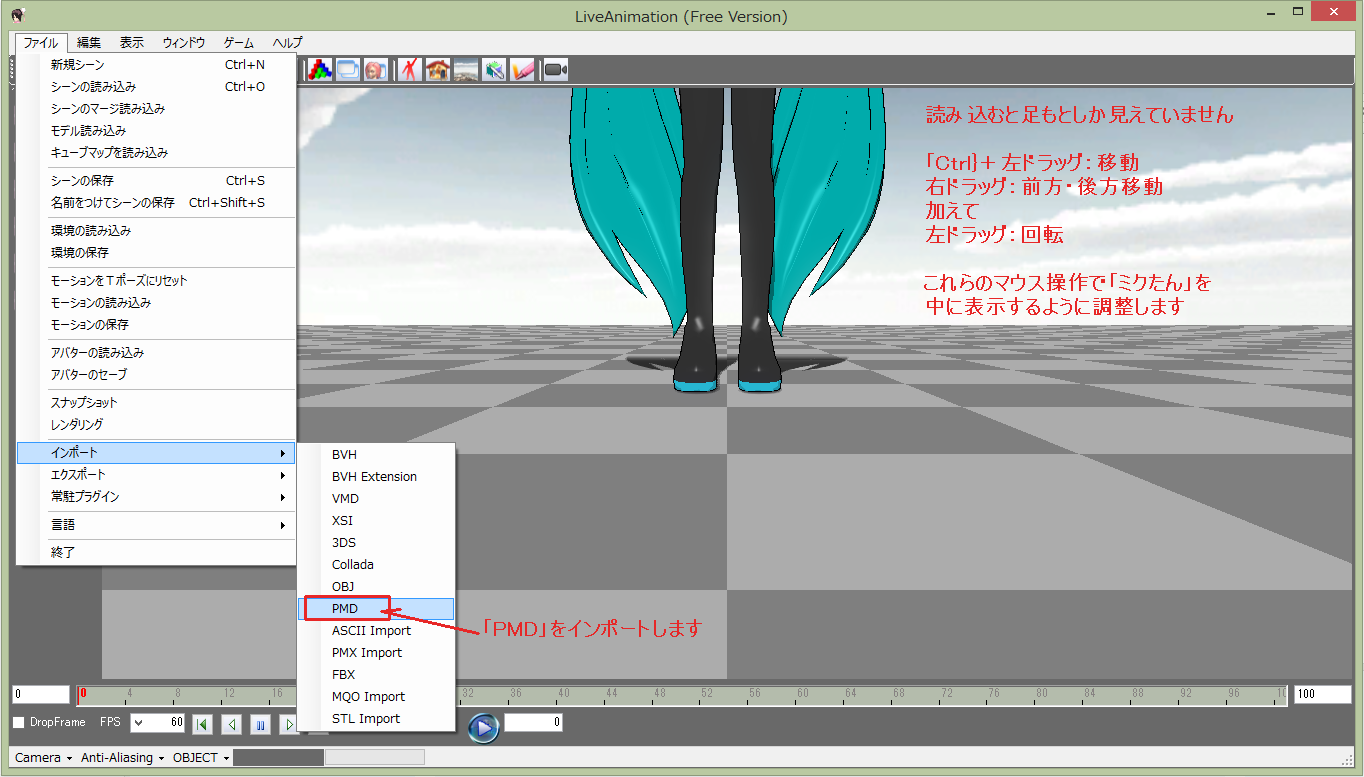Choose VMD in the import submenu

(x=377, y=499)
